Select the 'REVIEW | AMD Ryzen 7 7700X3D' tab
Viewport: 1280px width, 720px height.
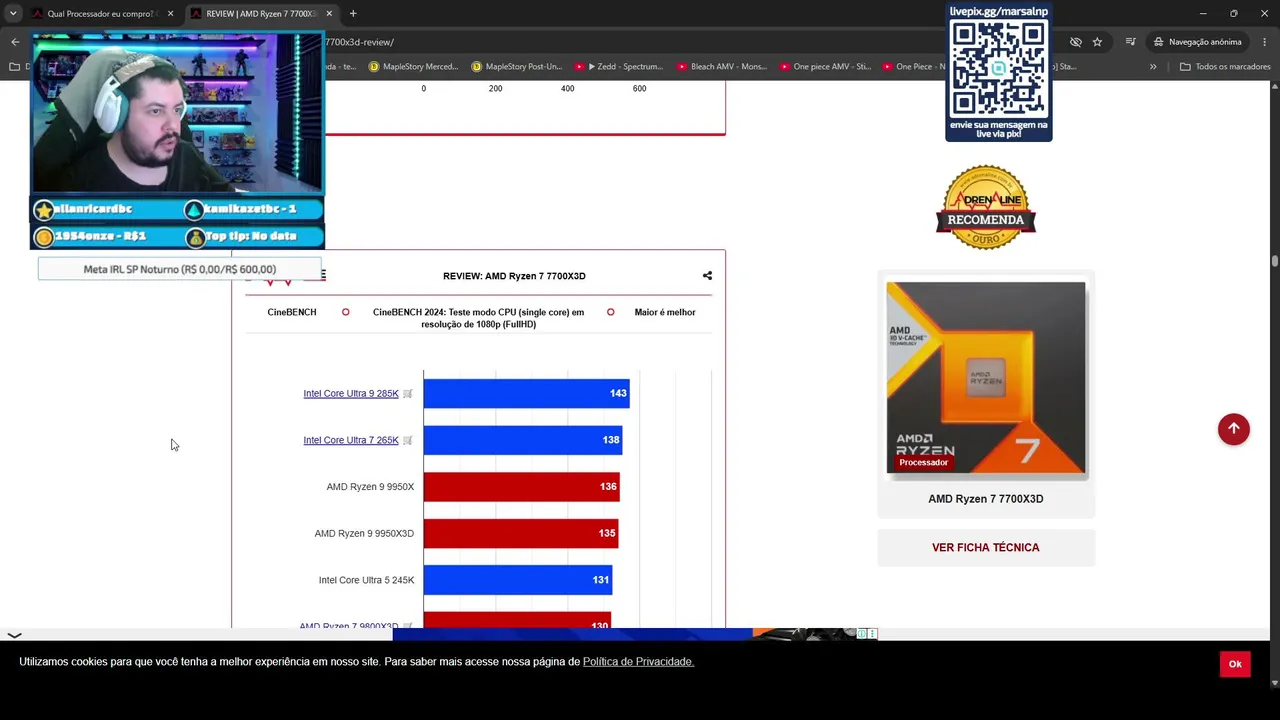(x=260, y=14)
